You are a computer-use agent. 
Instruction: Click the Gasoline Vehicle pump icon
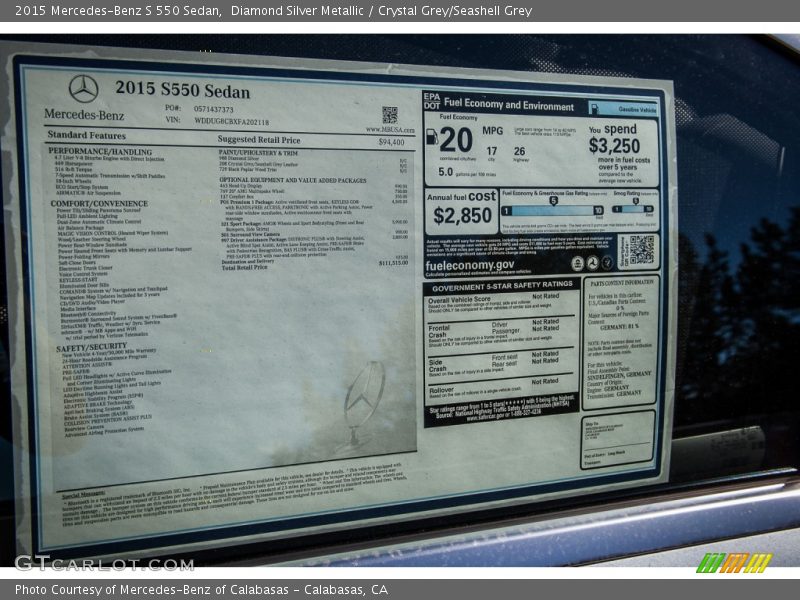click(596, 106)
